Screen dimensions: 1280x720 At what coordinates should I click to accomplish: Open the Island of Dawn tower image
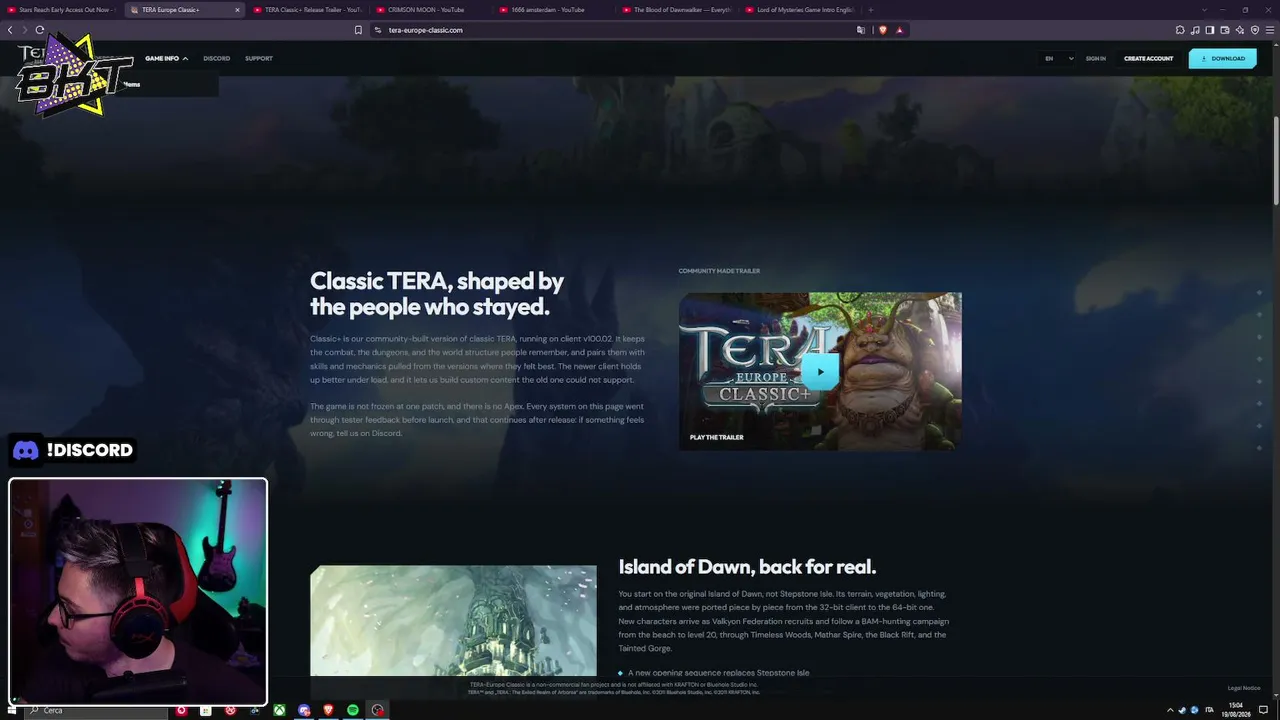pos(453,621)
